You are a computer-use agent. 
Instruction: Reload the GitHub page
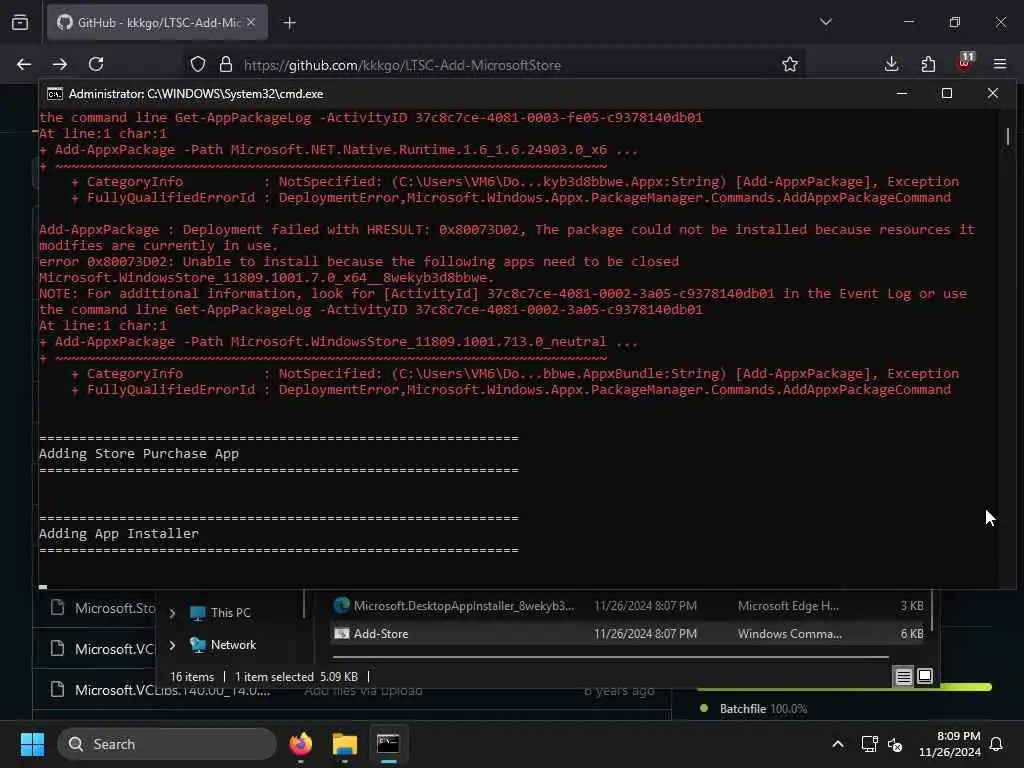(x=96, y=64)
